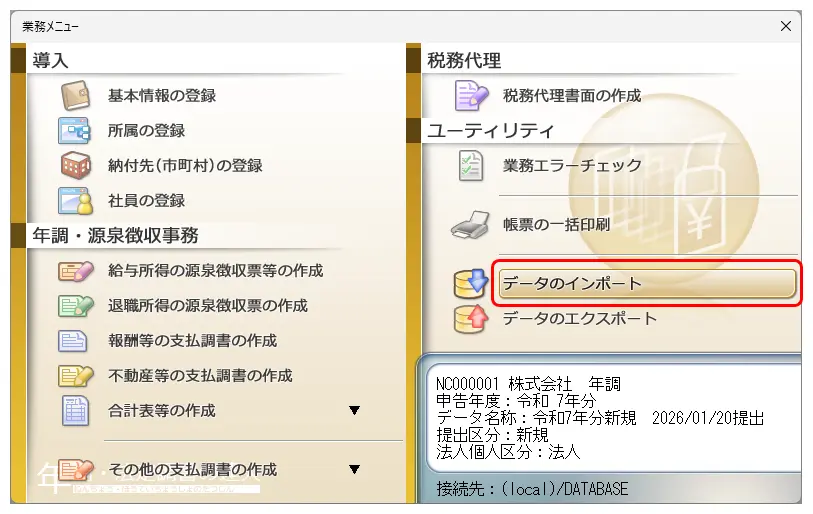
Task: Open 不動産等の支払調書の作成
Action: 200,376
